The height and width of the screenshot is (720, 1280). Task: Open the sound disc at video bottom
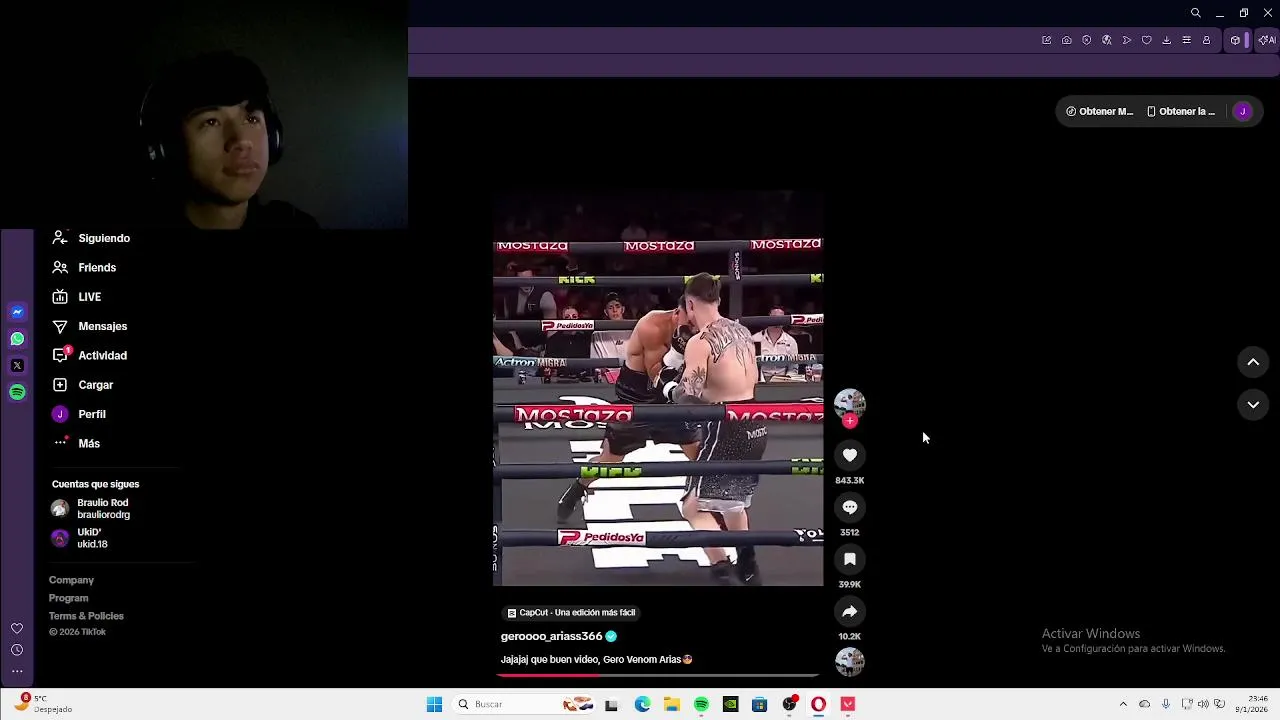[850, 662]
